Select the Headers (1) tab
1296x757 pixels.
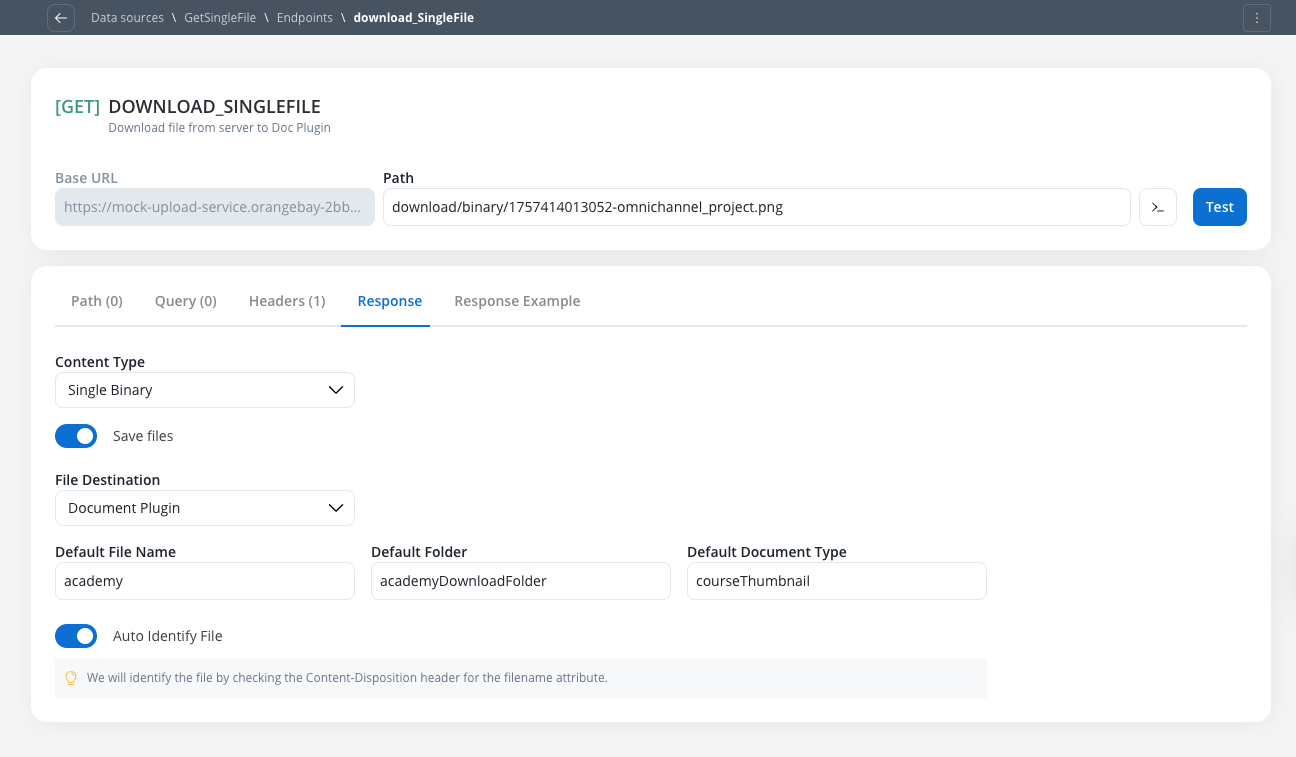click(287, 301)
